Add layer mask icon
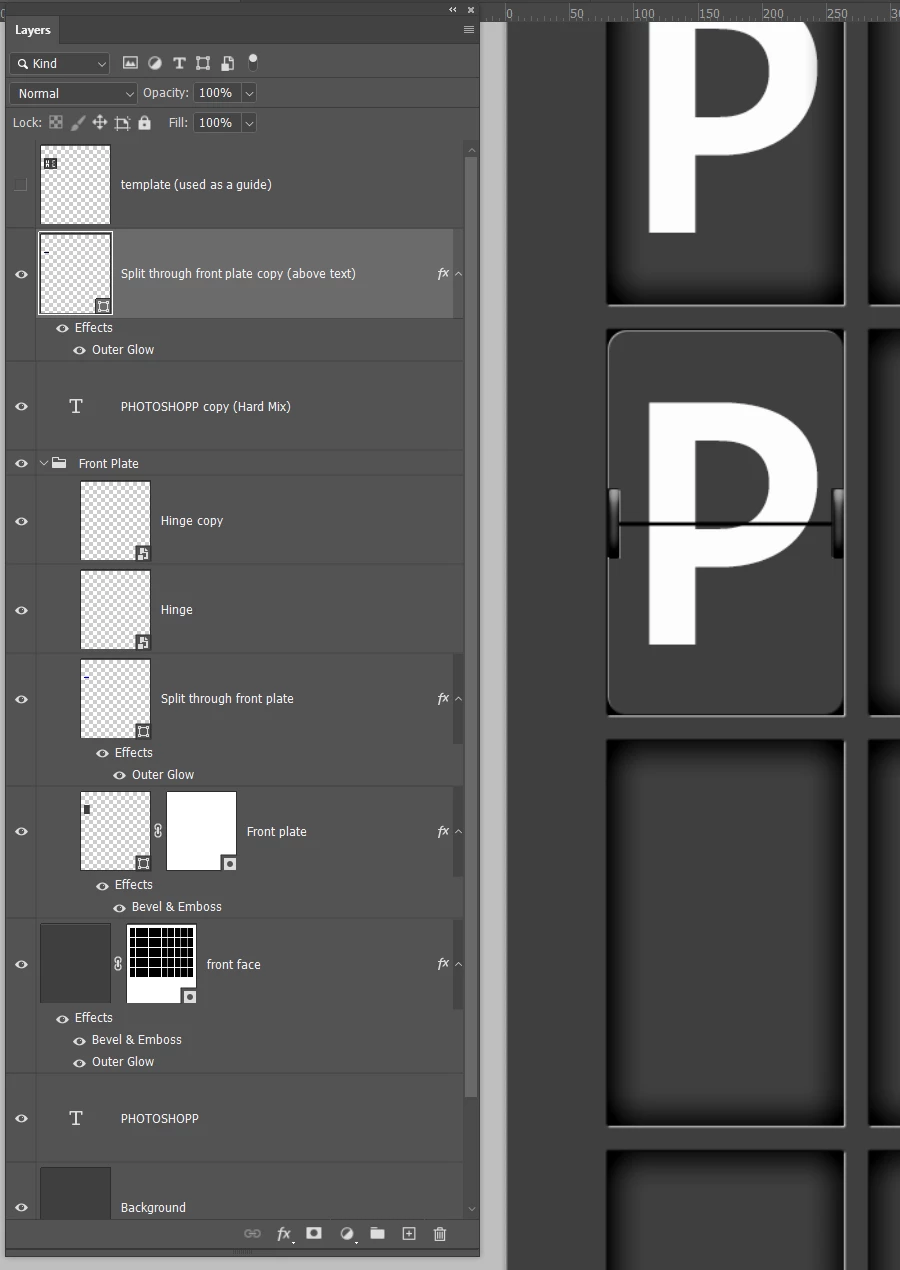This screenshot has height=1270, width=900. pos(314,1234)
